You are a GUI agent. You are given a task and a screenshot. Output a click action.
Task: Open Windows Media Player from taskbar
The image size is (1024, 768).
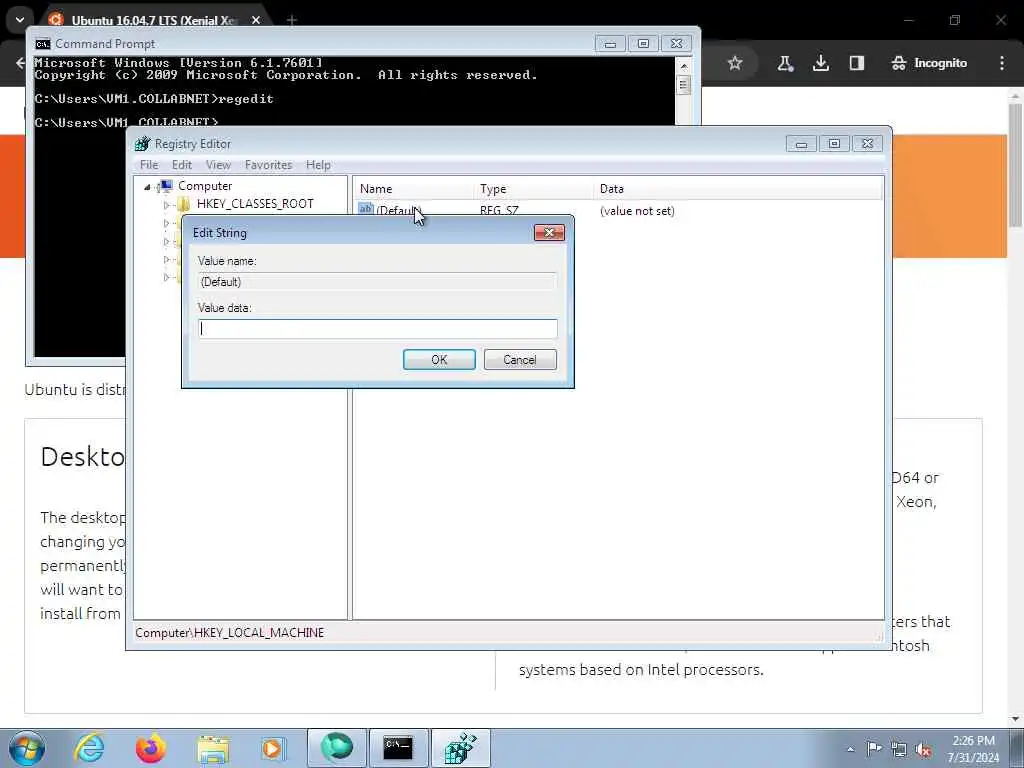273,748
